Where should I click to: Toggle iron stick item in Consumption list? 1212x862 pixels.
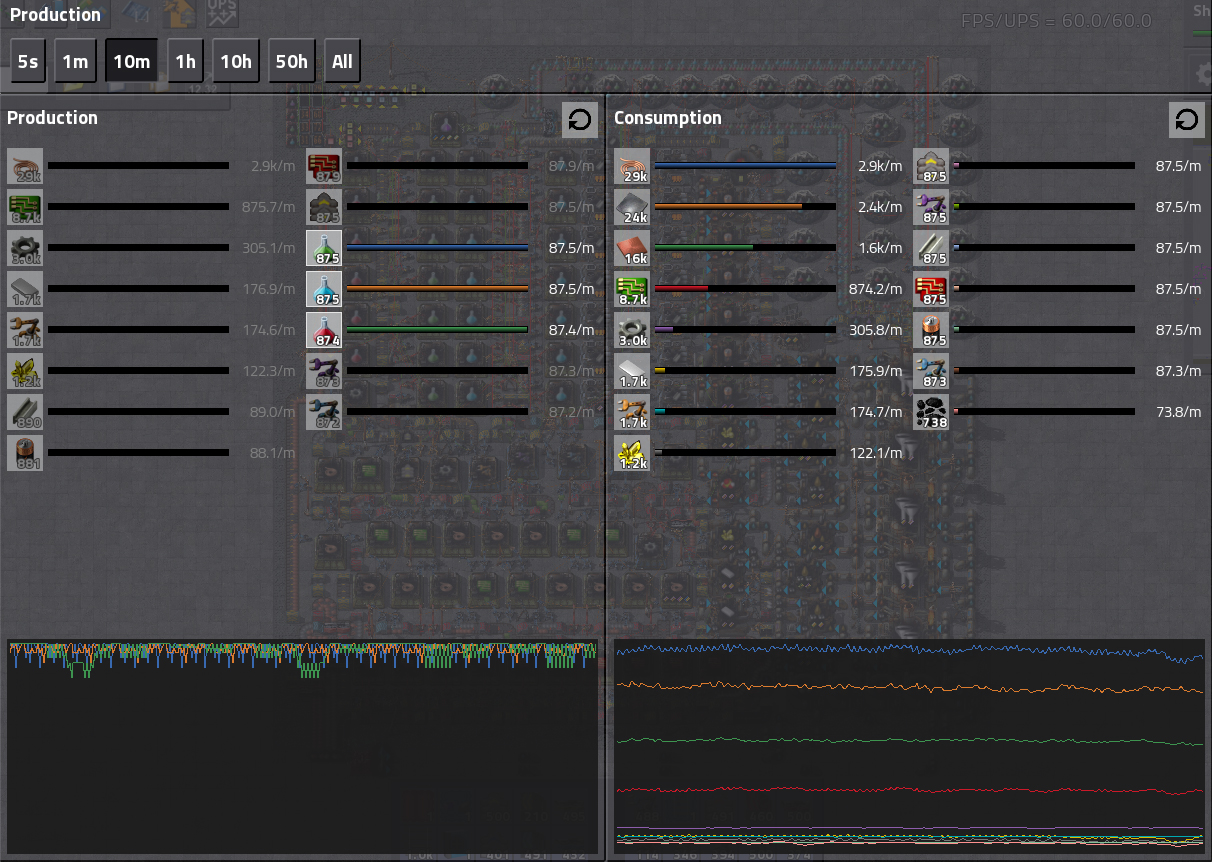(931, 248)
